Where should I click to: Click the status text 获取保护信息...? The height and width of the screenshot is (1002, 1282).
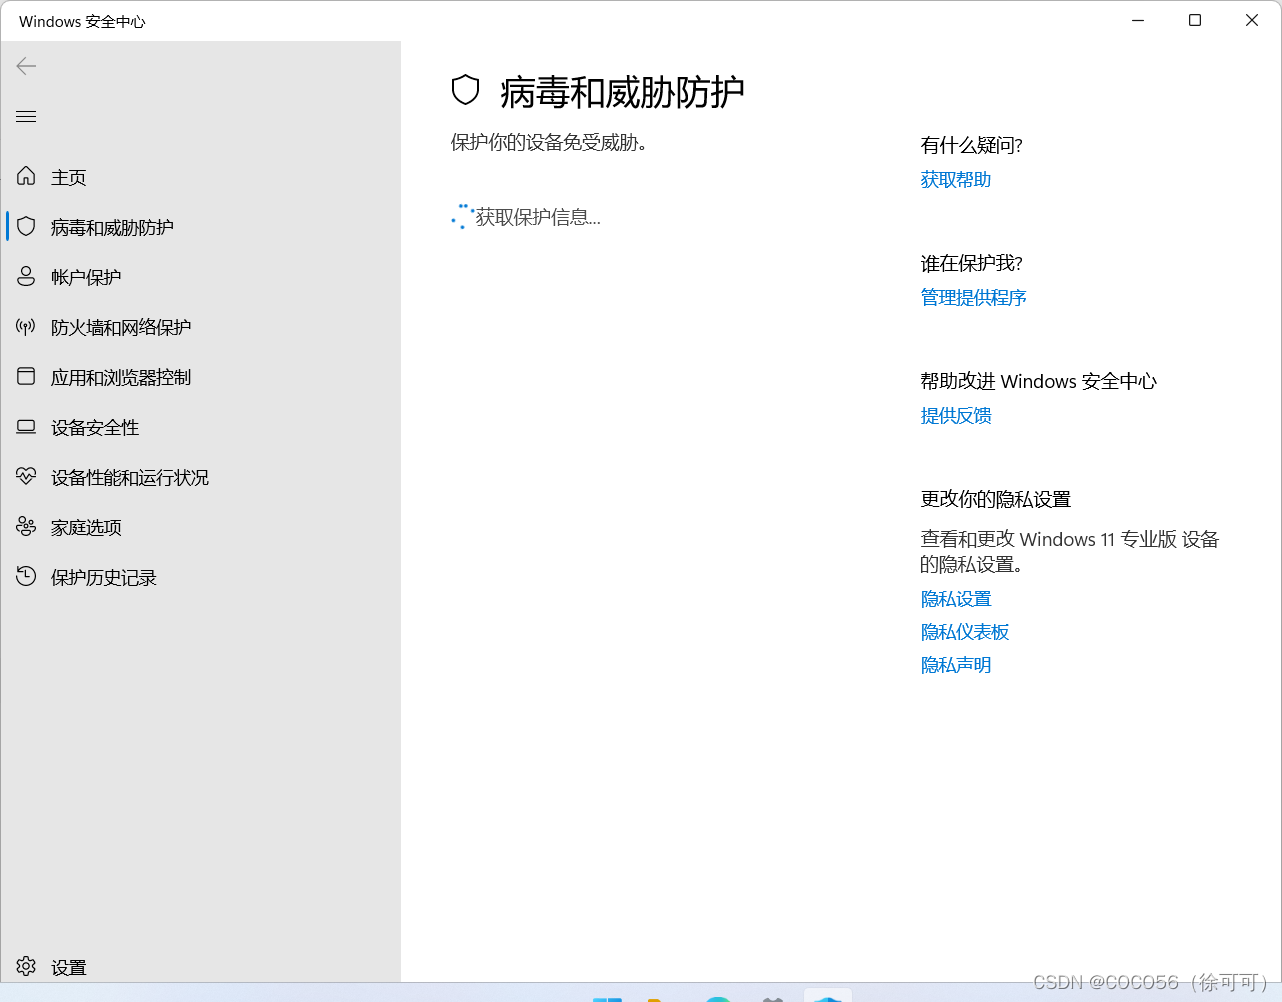(538, 217)
